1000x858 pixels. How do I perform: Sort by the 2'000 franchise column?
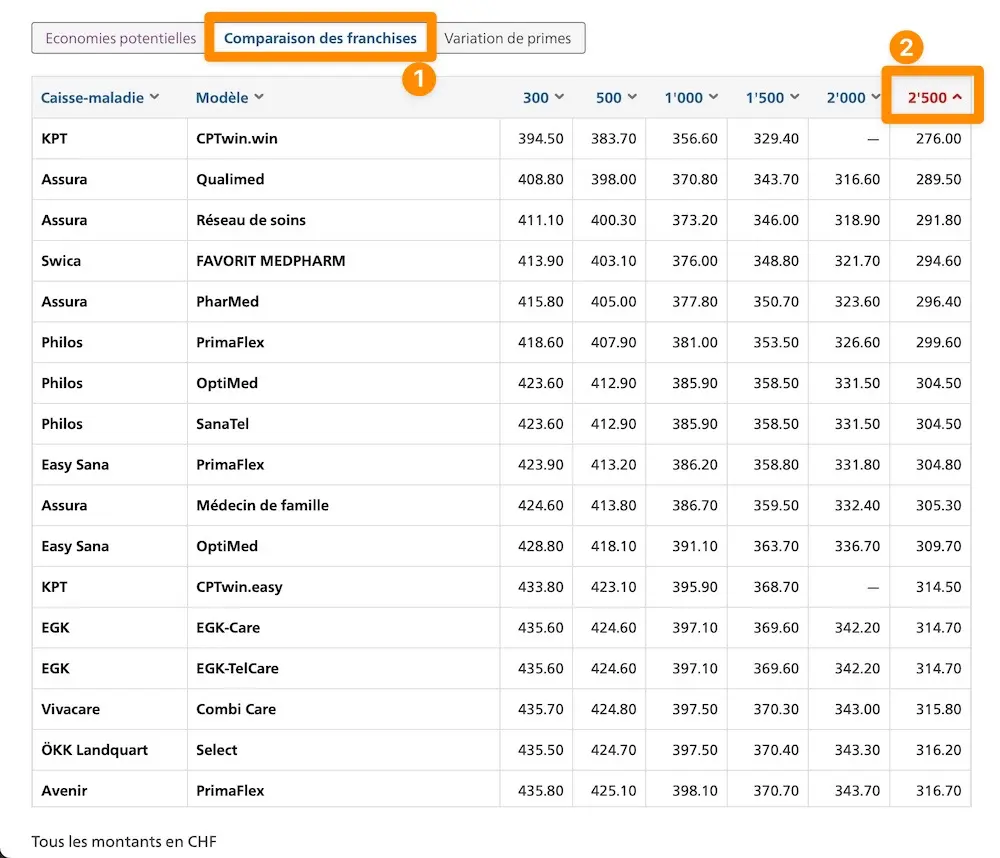coord(853,98)
